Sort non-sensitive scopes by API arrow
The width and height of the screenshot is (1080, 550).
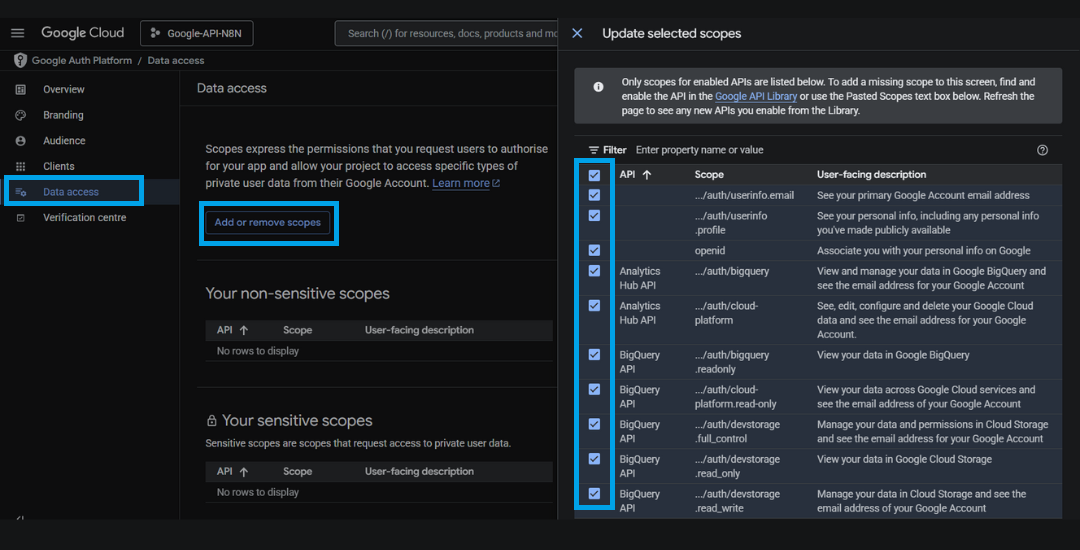243,330
